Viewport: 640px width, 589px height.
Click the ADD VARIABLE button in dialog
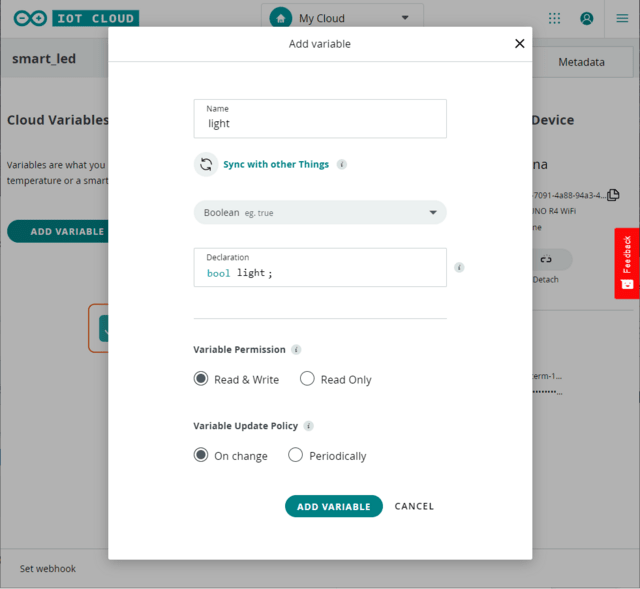[x=334, y=506]
